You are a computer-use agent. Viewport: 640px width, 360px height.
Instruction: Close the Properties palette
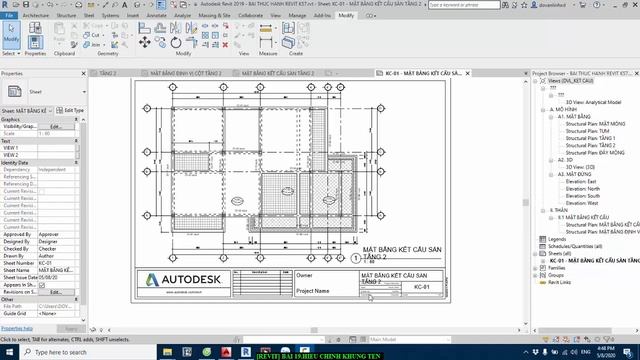[83, 73]
